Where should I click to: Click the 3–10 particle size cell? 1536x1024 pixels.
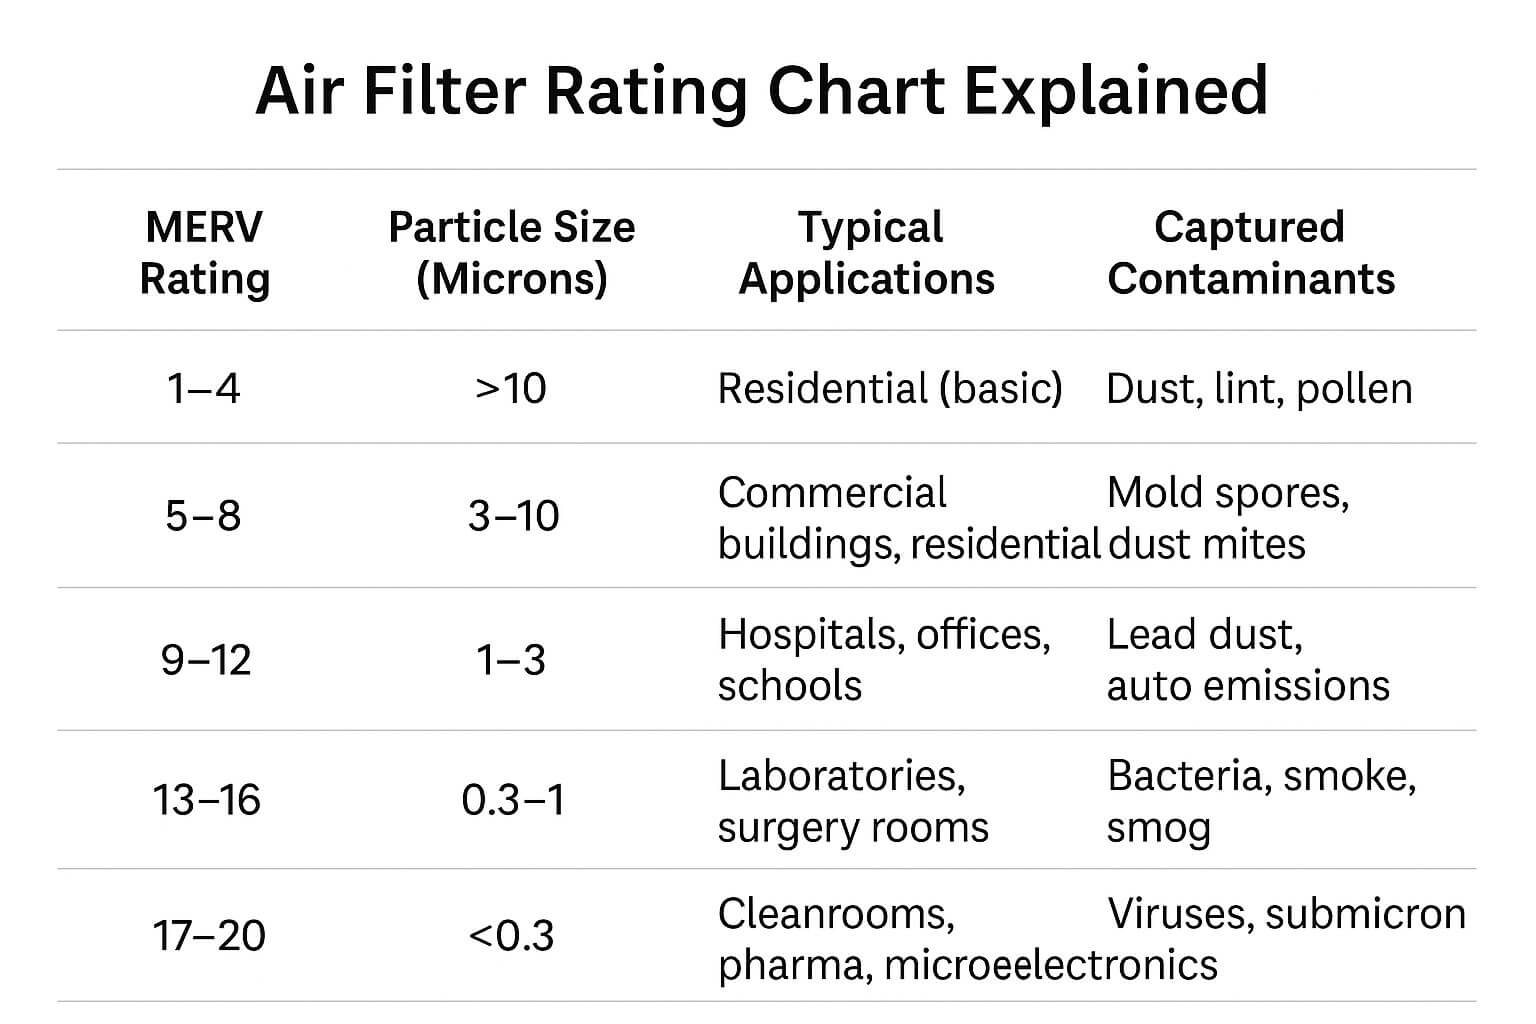513,516
